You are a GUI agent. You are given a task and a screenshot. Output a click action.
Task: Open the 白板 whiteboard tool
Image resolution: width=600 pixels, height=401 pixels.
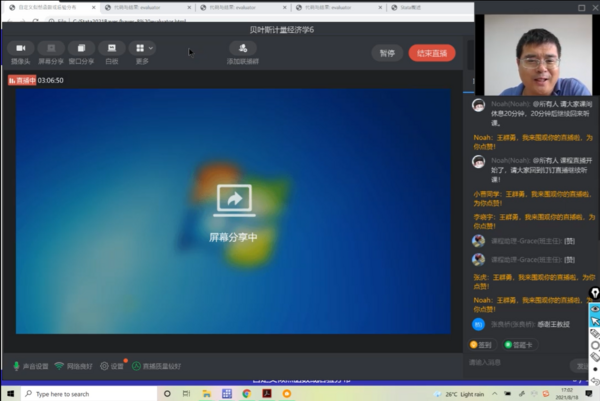pyautogui.click(x=112, y=49)
